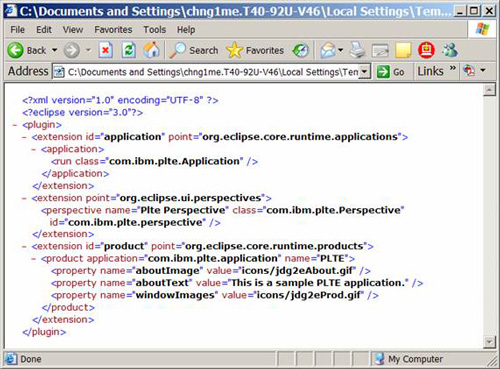
Task: Click the eclipse version="3.0" line
Action: point(83,113)
